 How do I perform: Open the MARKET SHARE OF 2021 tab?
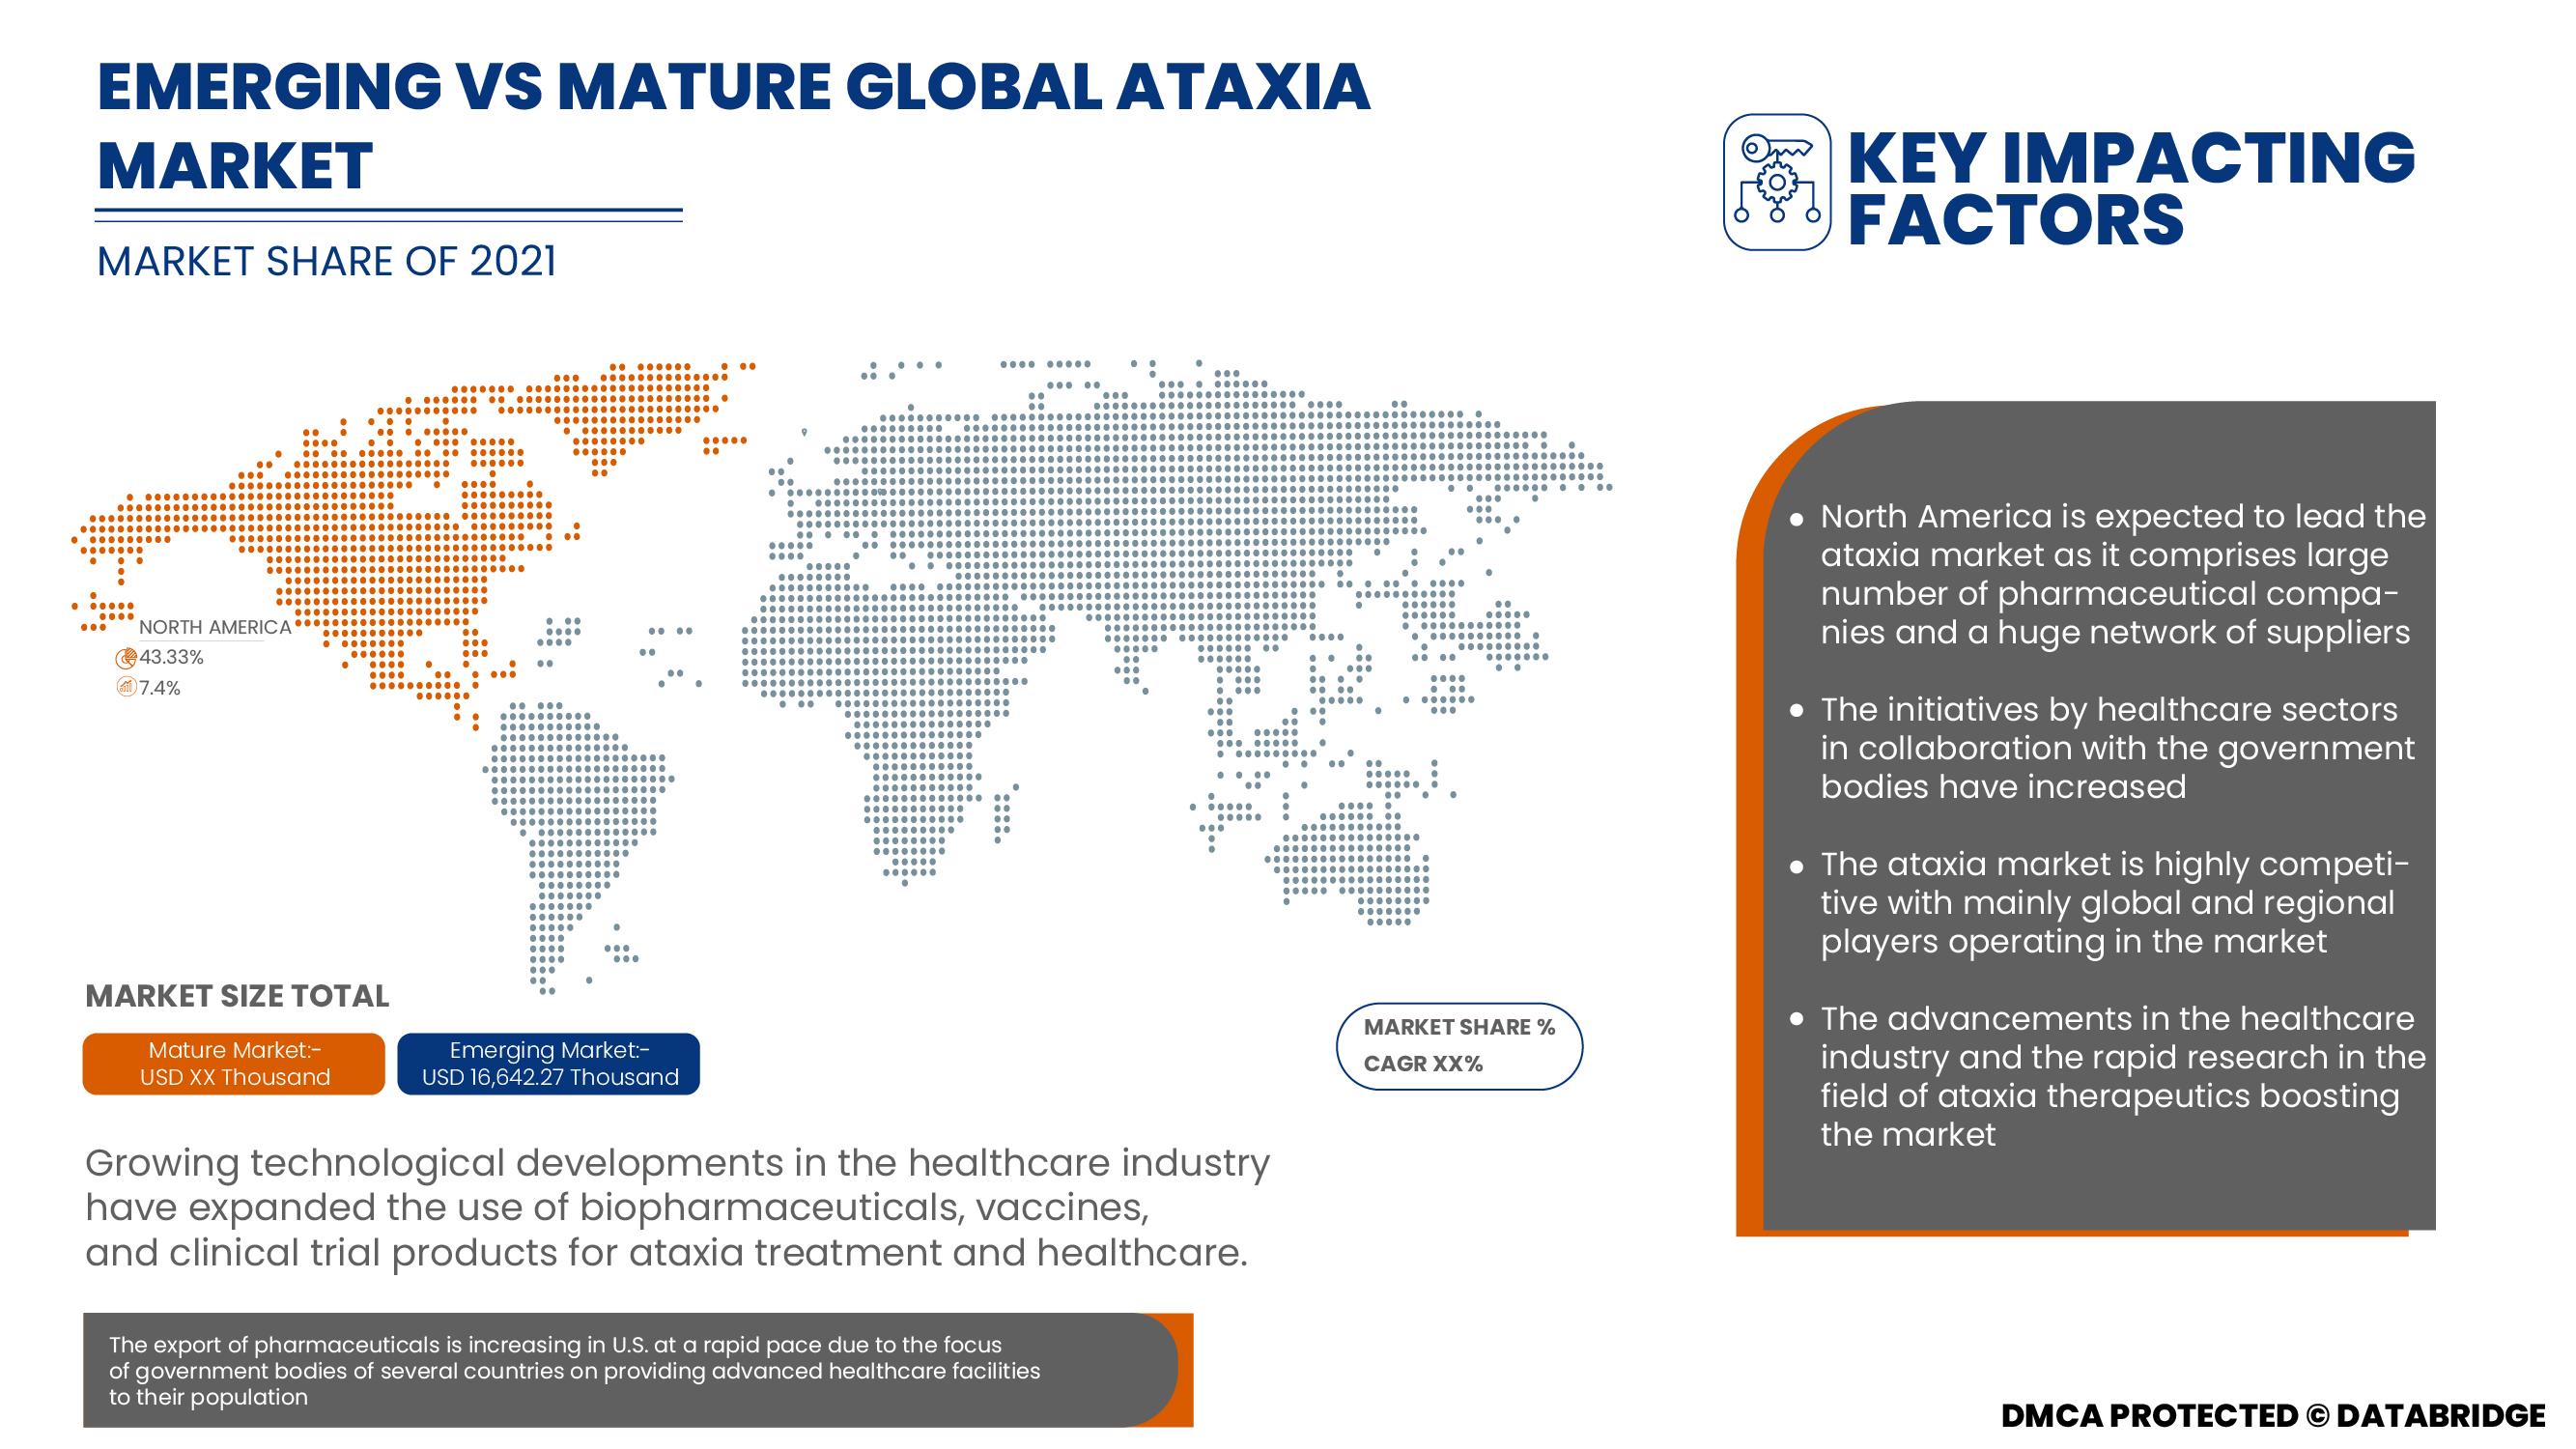[330, 262]
